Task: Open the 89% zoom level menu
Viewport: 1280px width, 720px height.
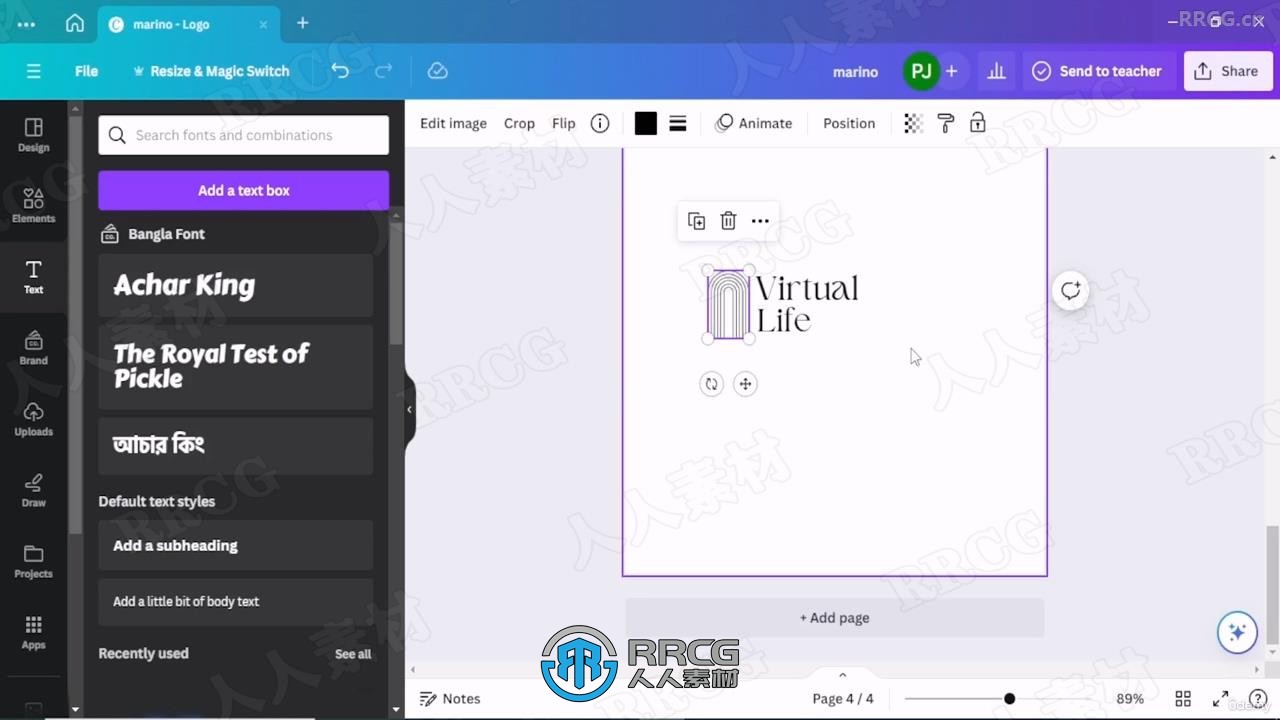Action: pos(1130,699)
